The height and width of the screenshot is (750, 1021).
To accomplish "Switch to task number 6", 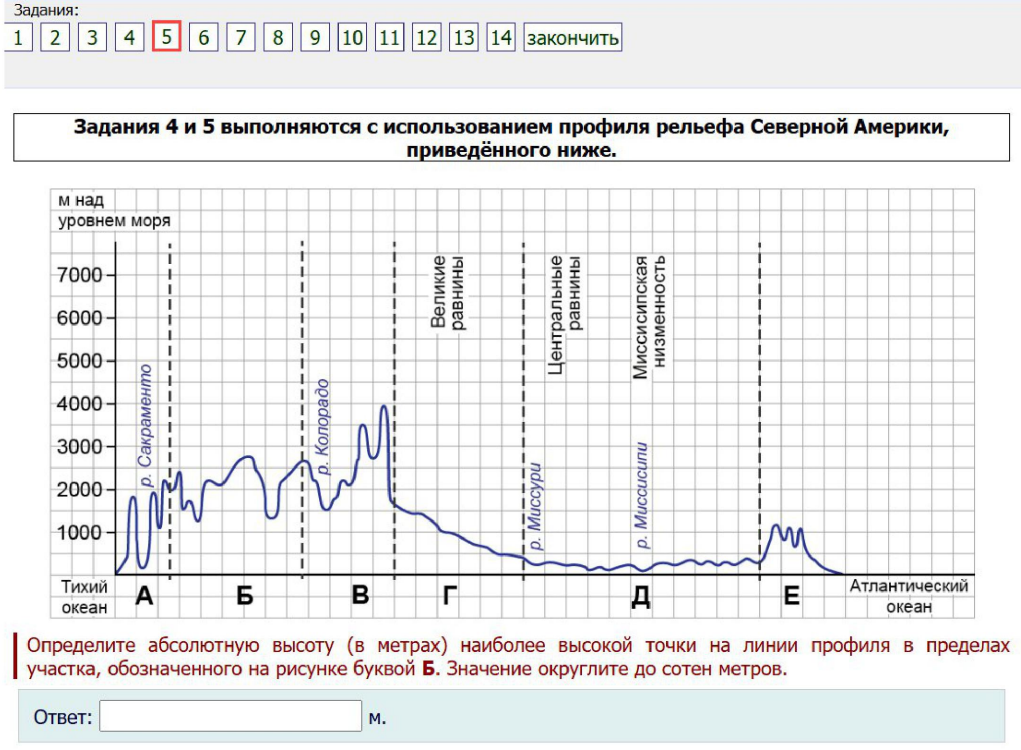I will coord(203,38).
